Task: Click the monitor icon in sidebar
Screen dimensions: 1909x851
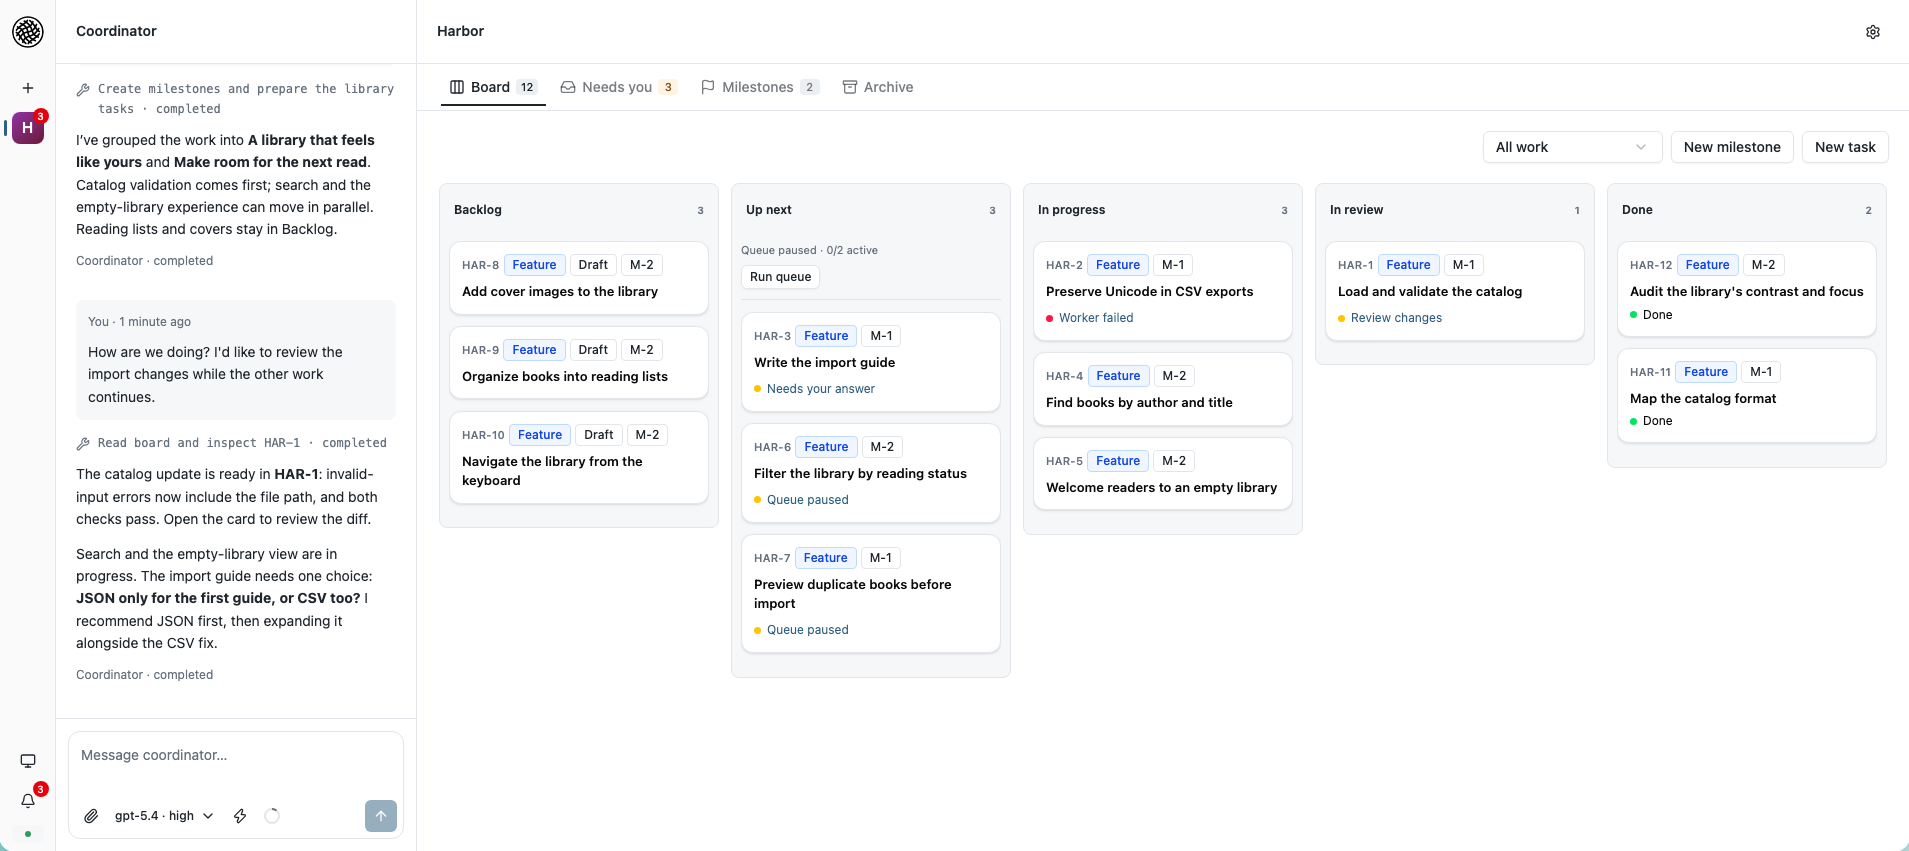Action: point(28,761)
